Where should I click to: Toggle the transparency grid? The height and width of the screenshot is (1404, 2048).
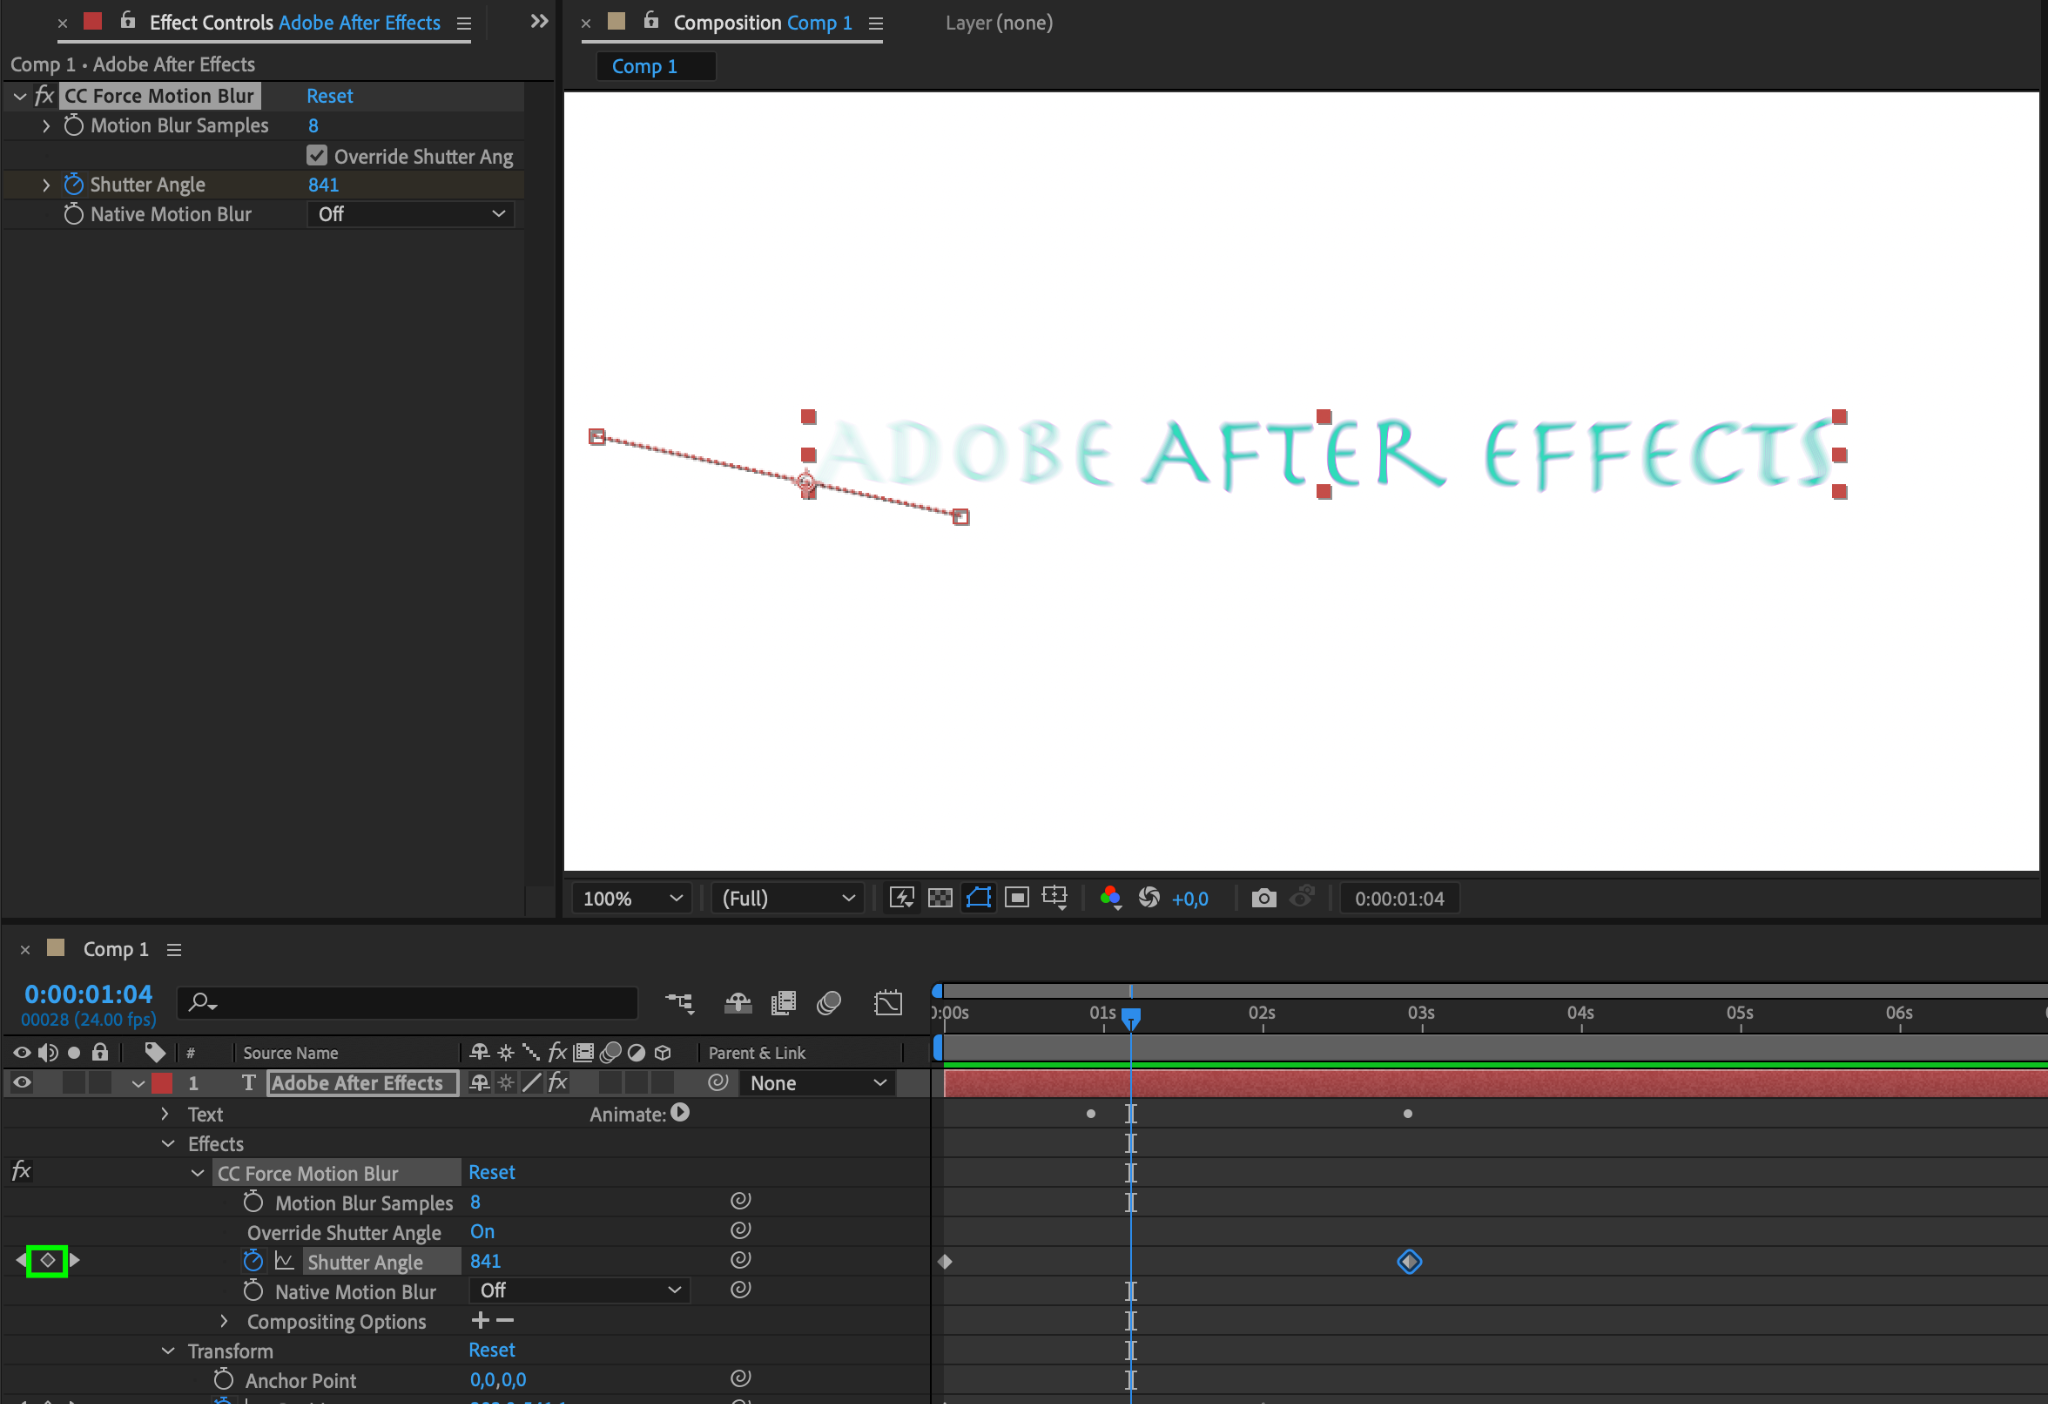click(x=940, y=897)
